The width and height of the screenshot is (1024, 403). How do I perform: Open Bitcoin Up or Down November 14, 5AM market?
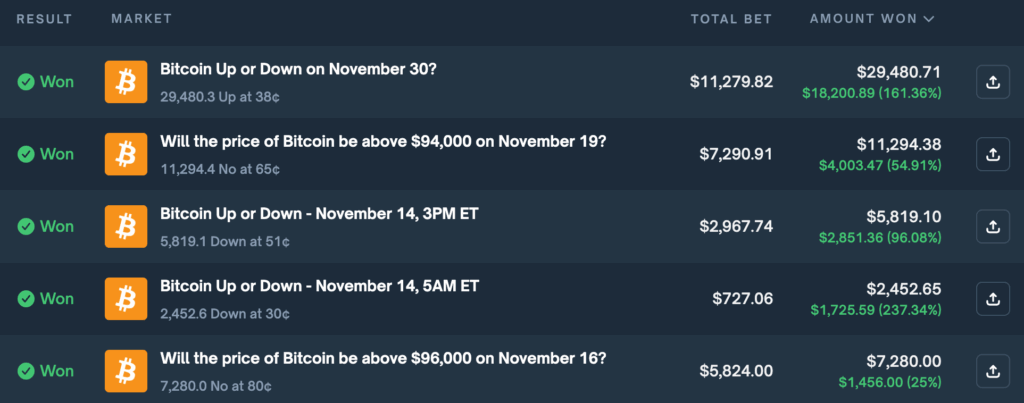point(319,286)
